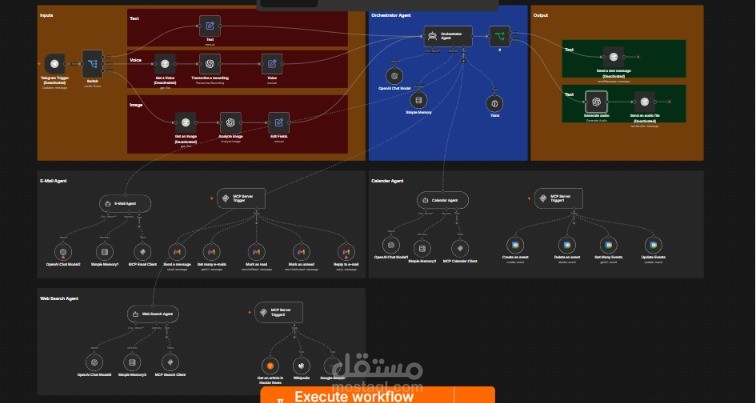
Task: Select the Get a Voice node
Action: point(165,64)
